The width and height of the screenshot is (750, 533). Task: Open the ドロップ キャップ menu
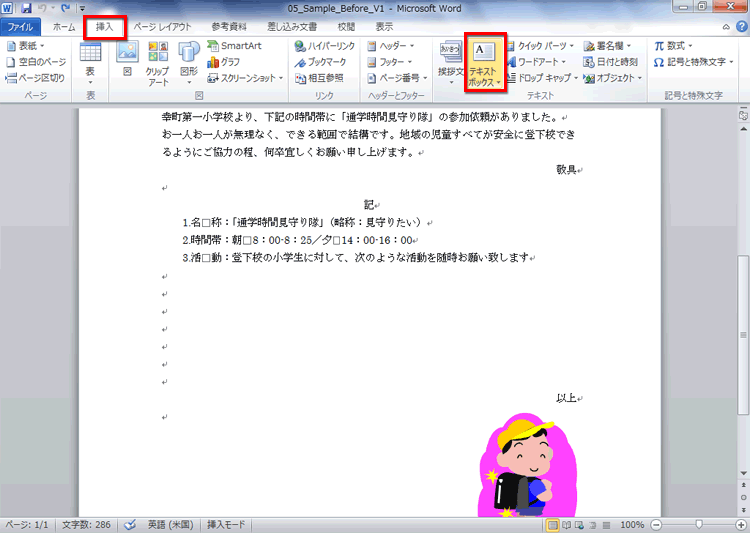coord(543,78)
